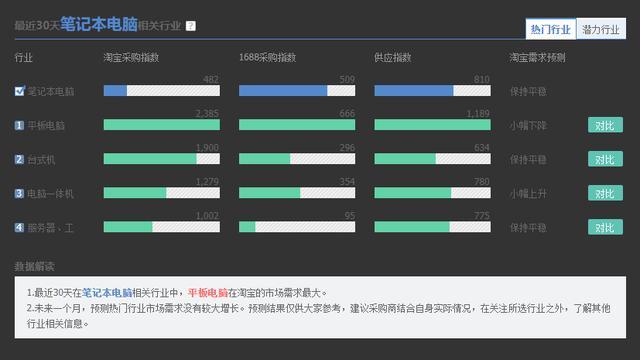640x360 pixels.
Task: Click the 数据解读 section heading
Action: 35,267
